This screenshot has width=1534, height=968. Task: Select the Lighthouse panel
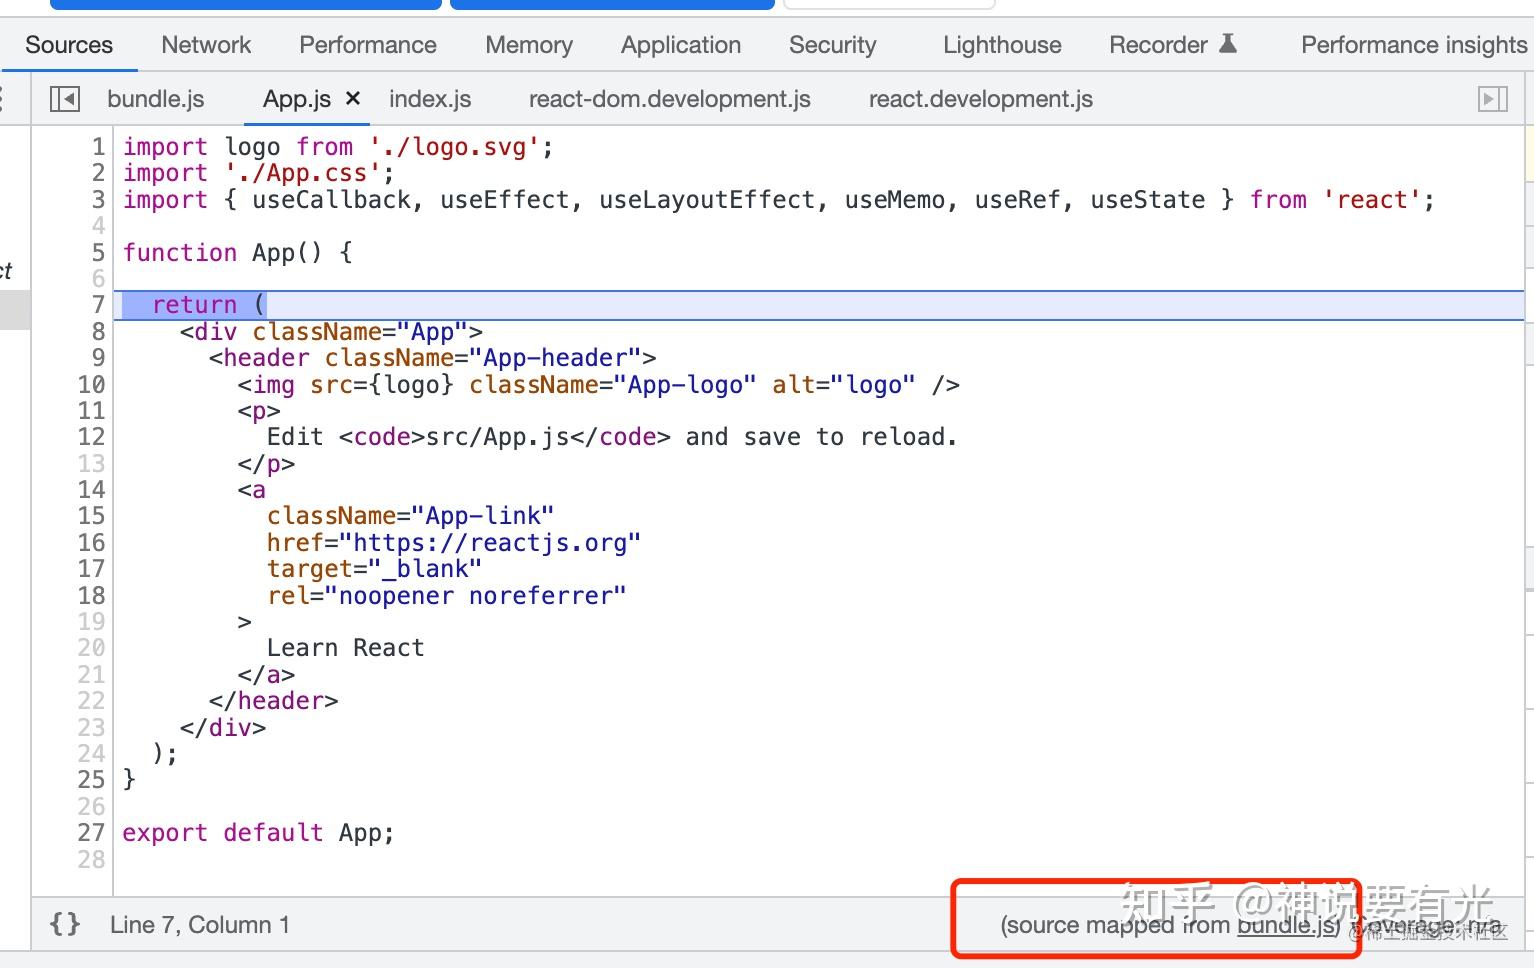pos(1001,44)
